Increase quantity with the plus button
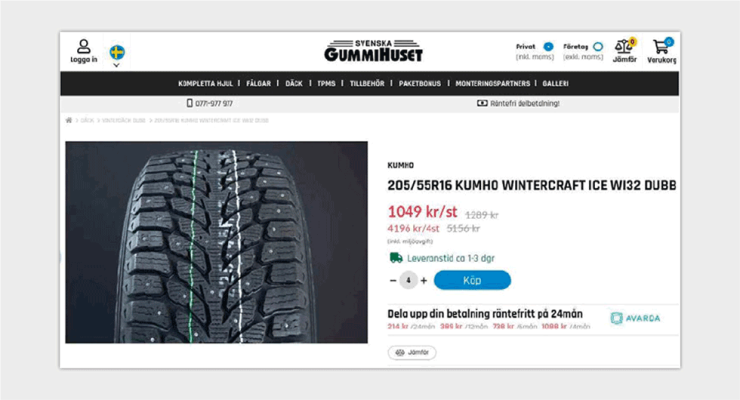Viewport: 740px width, 400px height. [424, 280]
